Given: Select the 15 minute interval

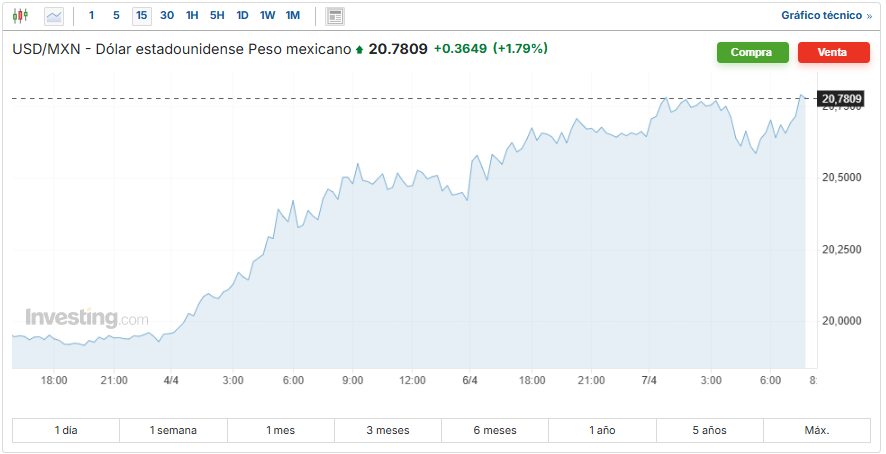Looking at the screenshot, I should [141, 16].
